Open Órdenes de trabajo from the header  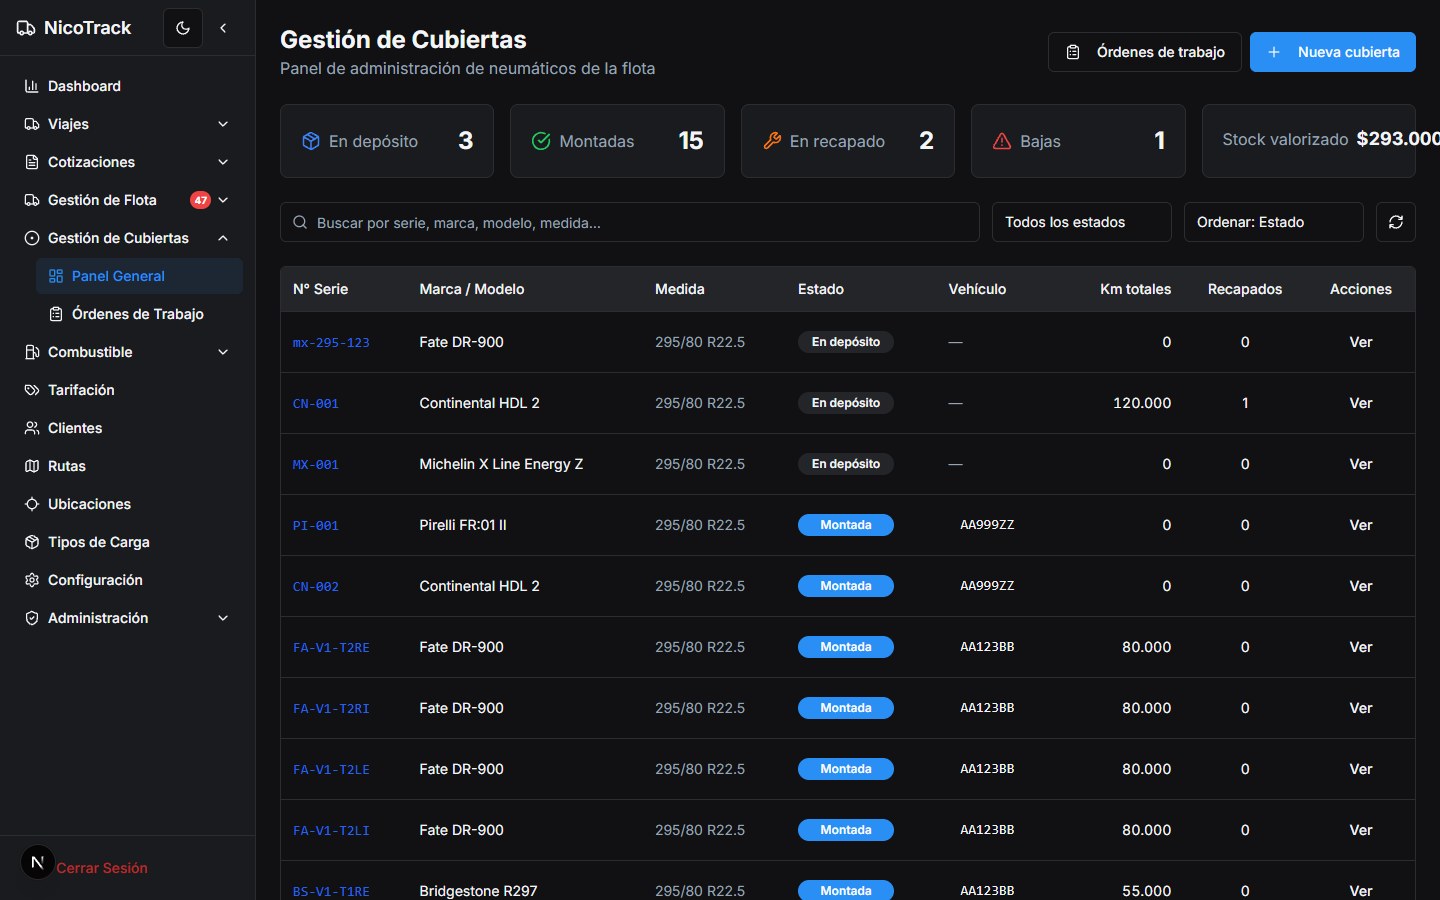pyautogui.click(x=1145, y=52)
